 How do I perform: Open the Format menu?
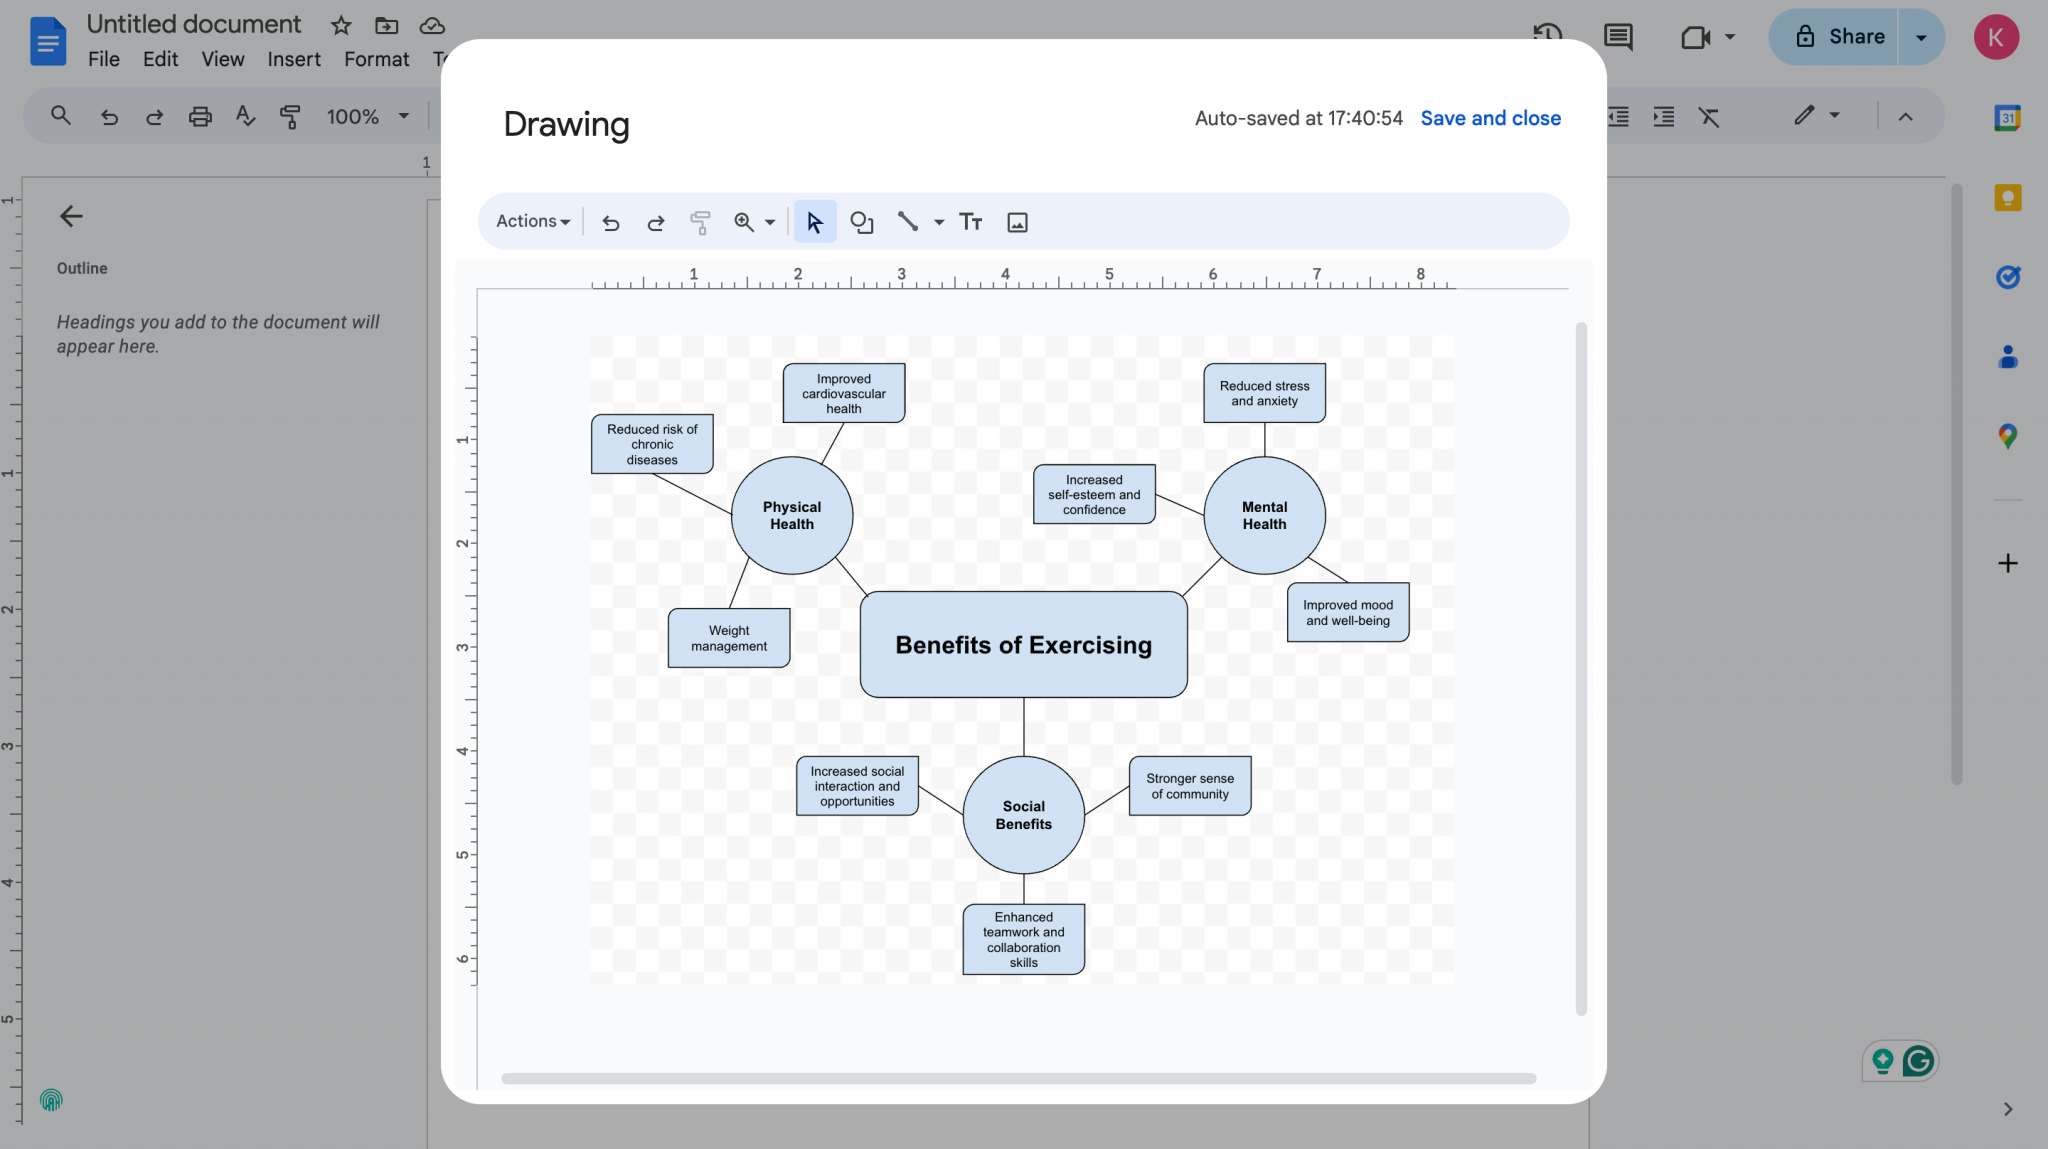coord(375,59)
